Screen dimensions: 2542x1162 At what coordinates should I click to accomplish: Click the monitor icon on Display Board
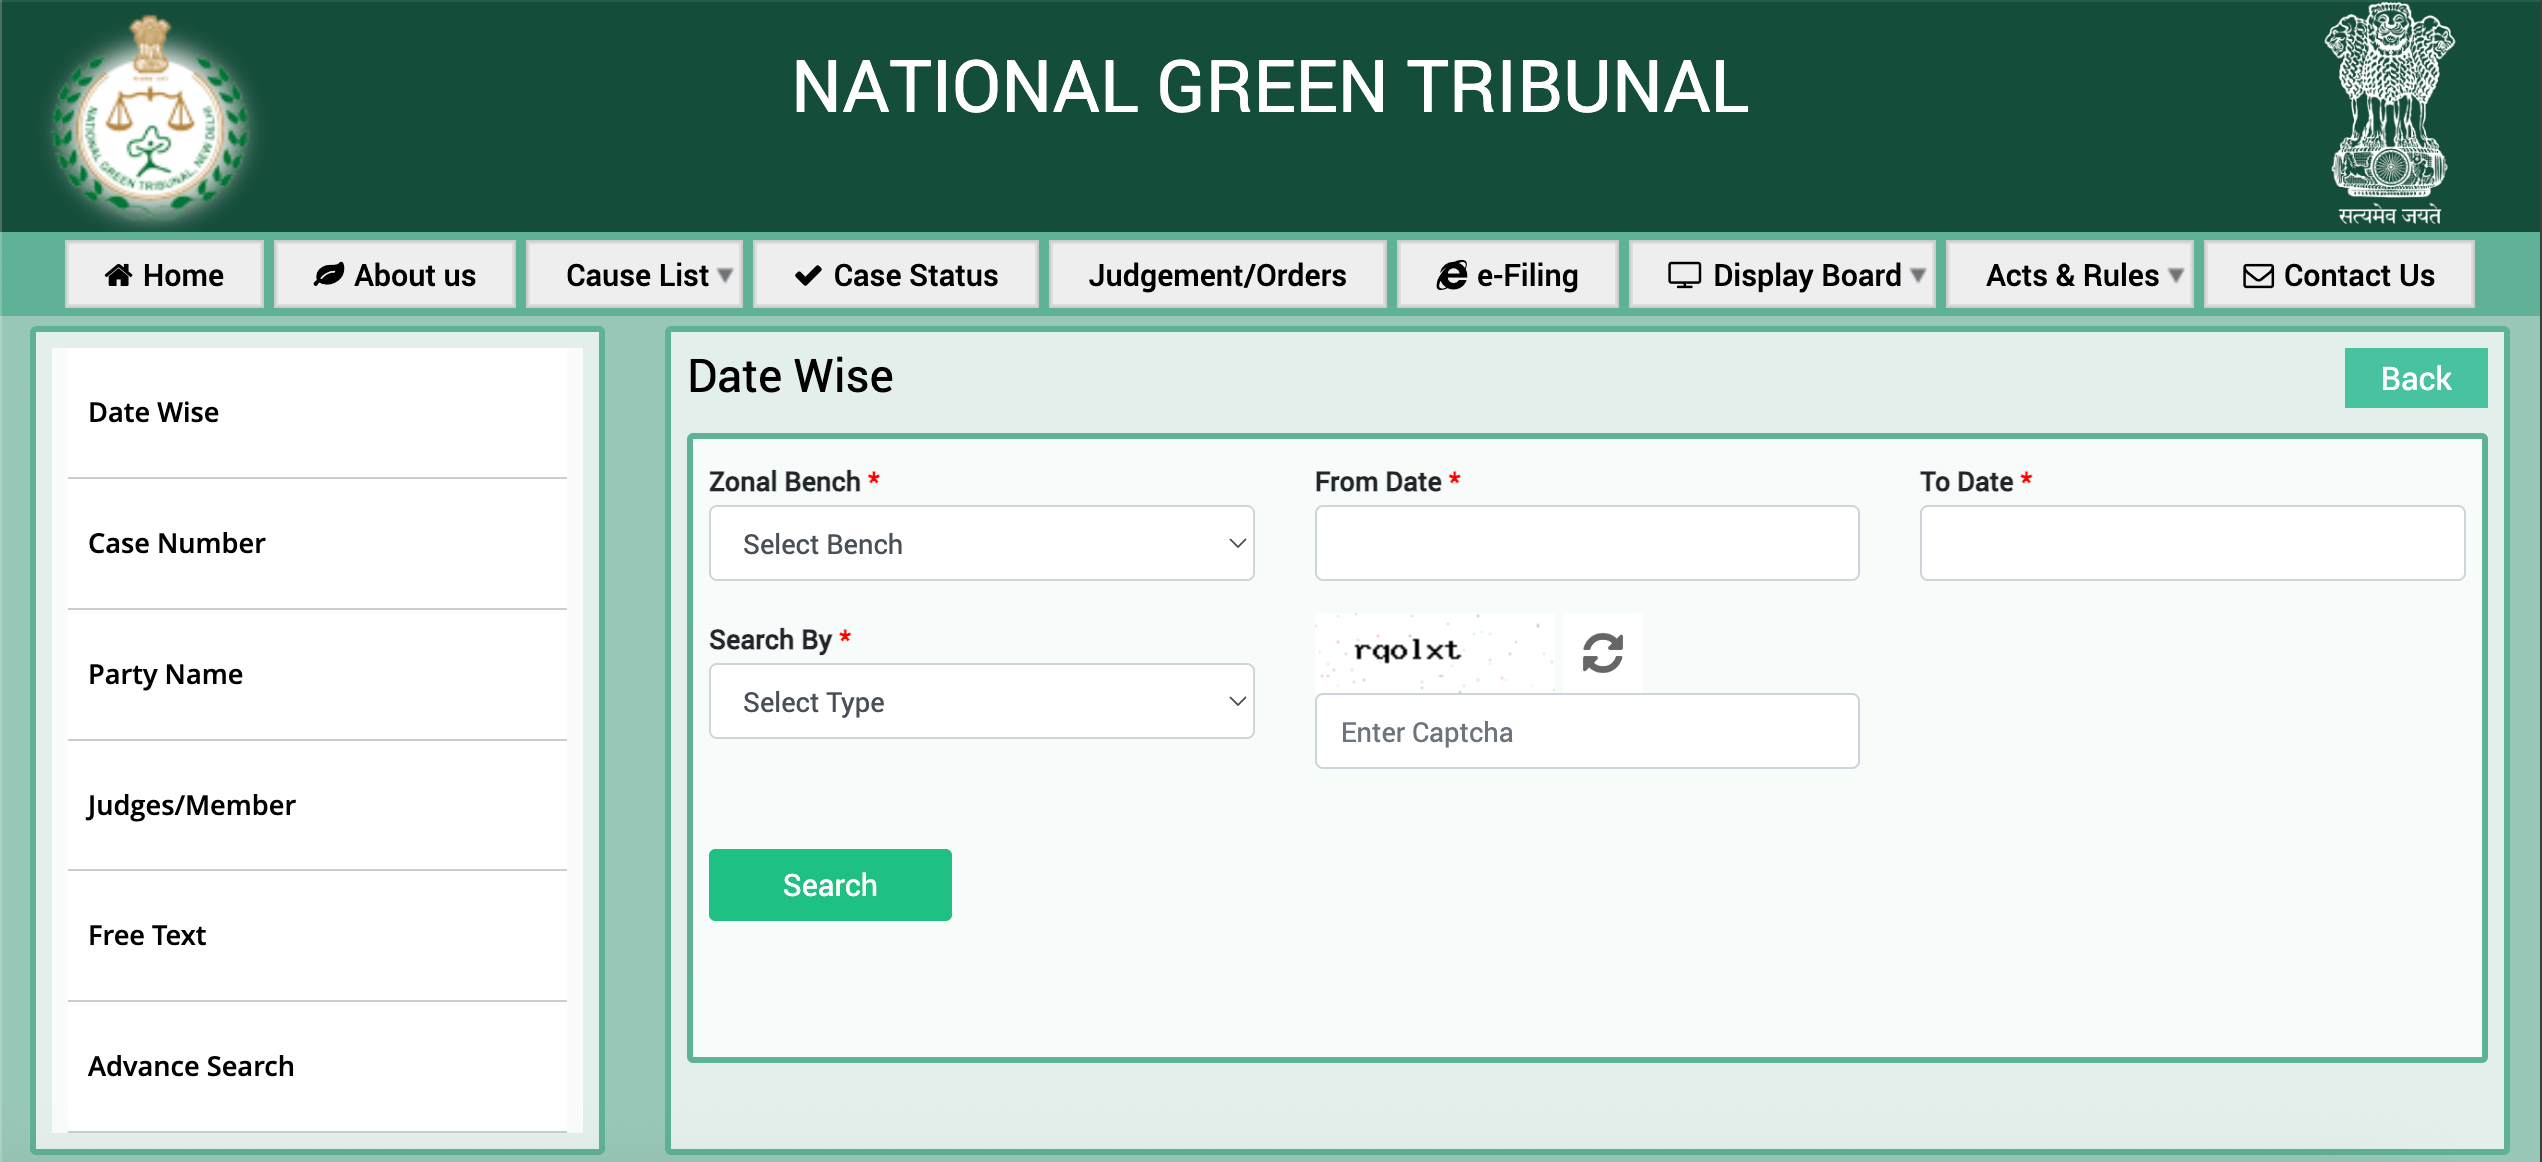click(x=1684, y=275)
